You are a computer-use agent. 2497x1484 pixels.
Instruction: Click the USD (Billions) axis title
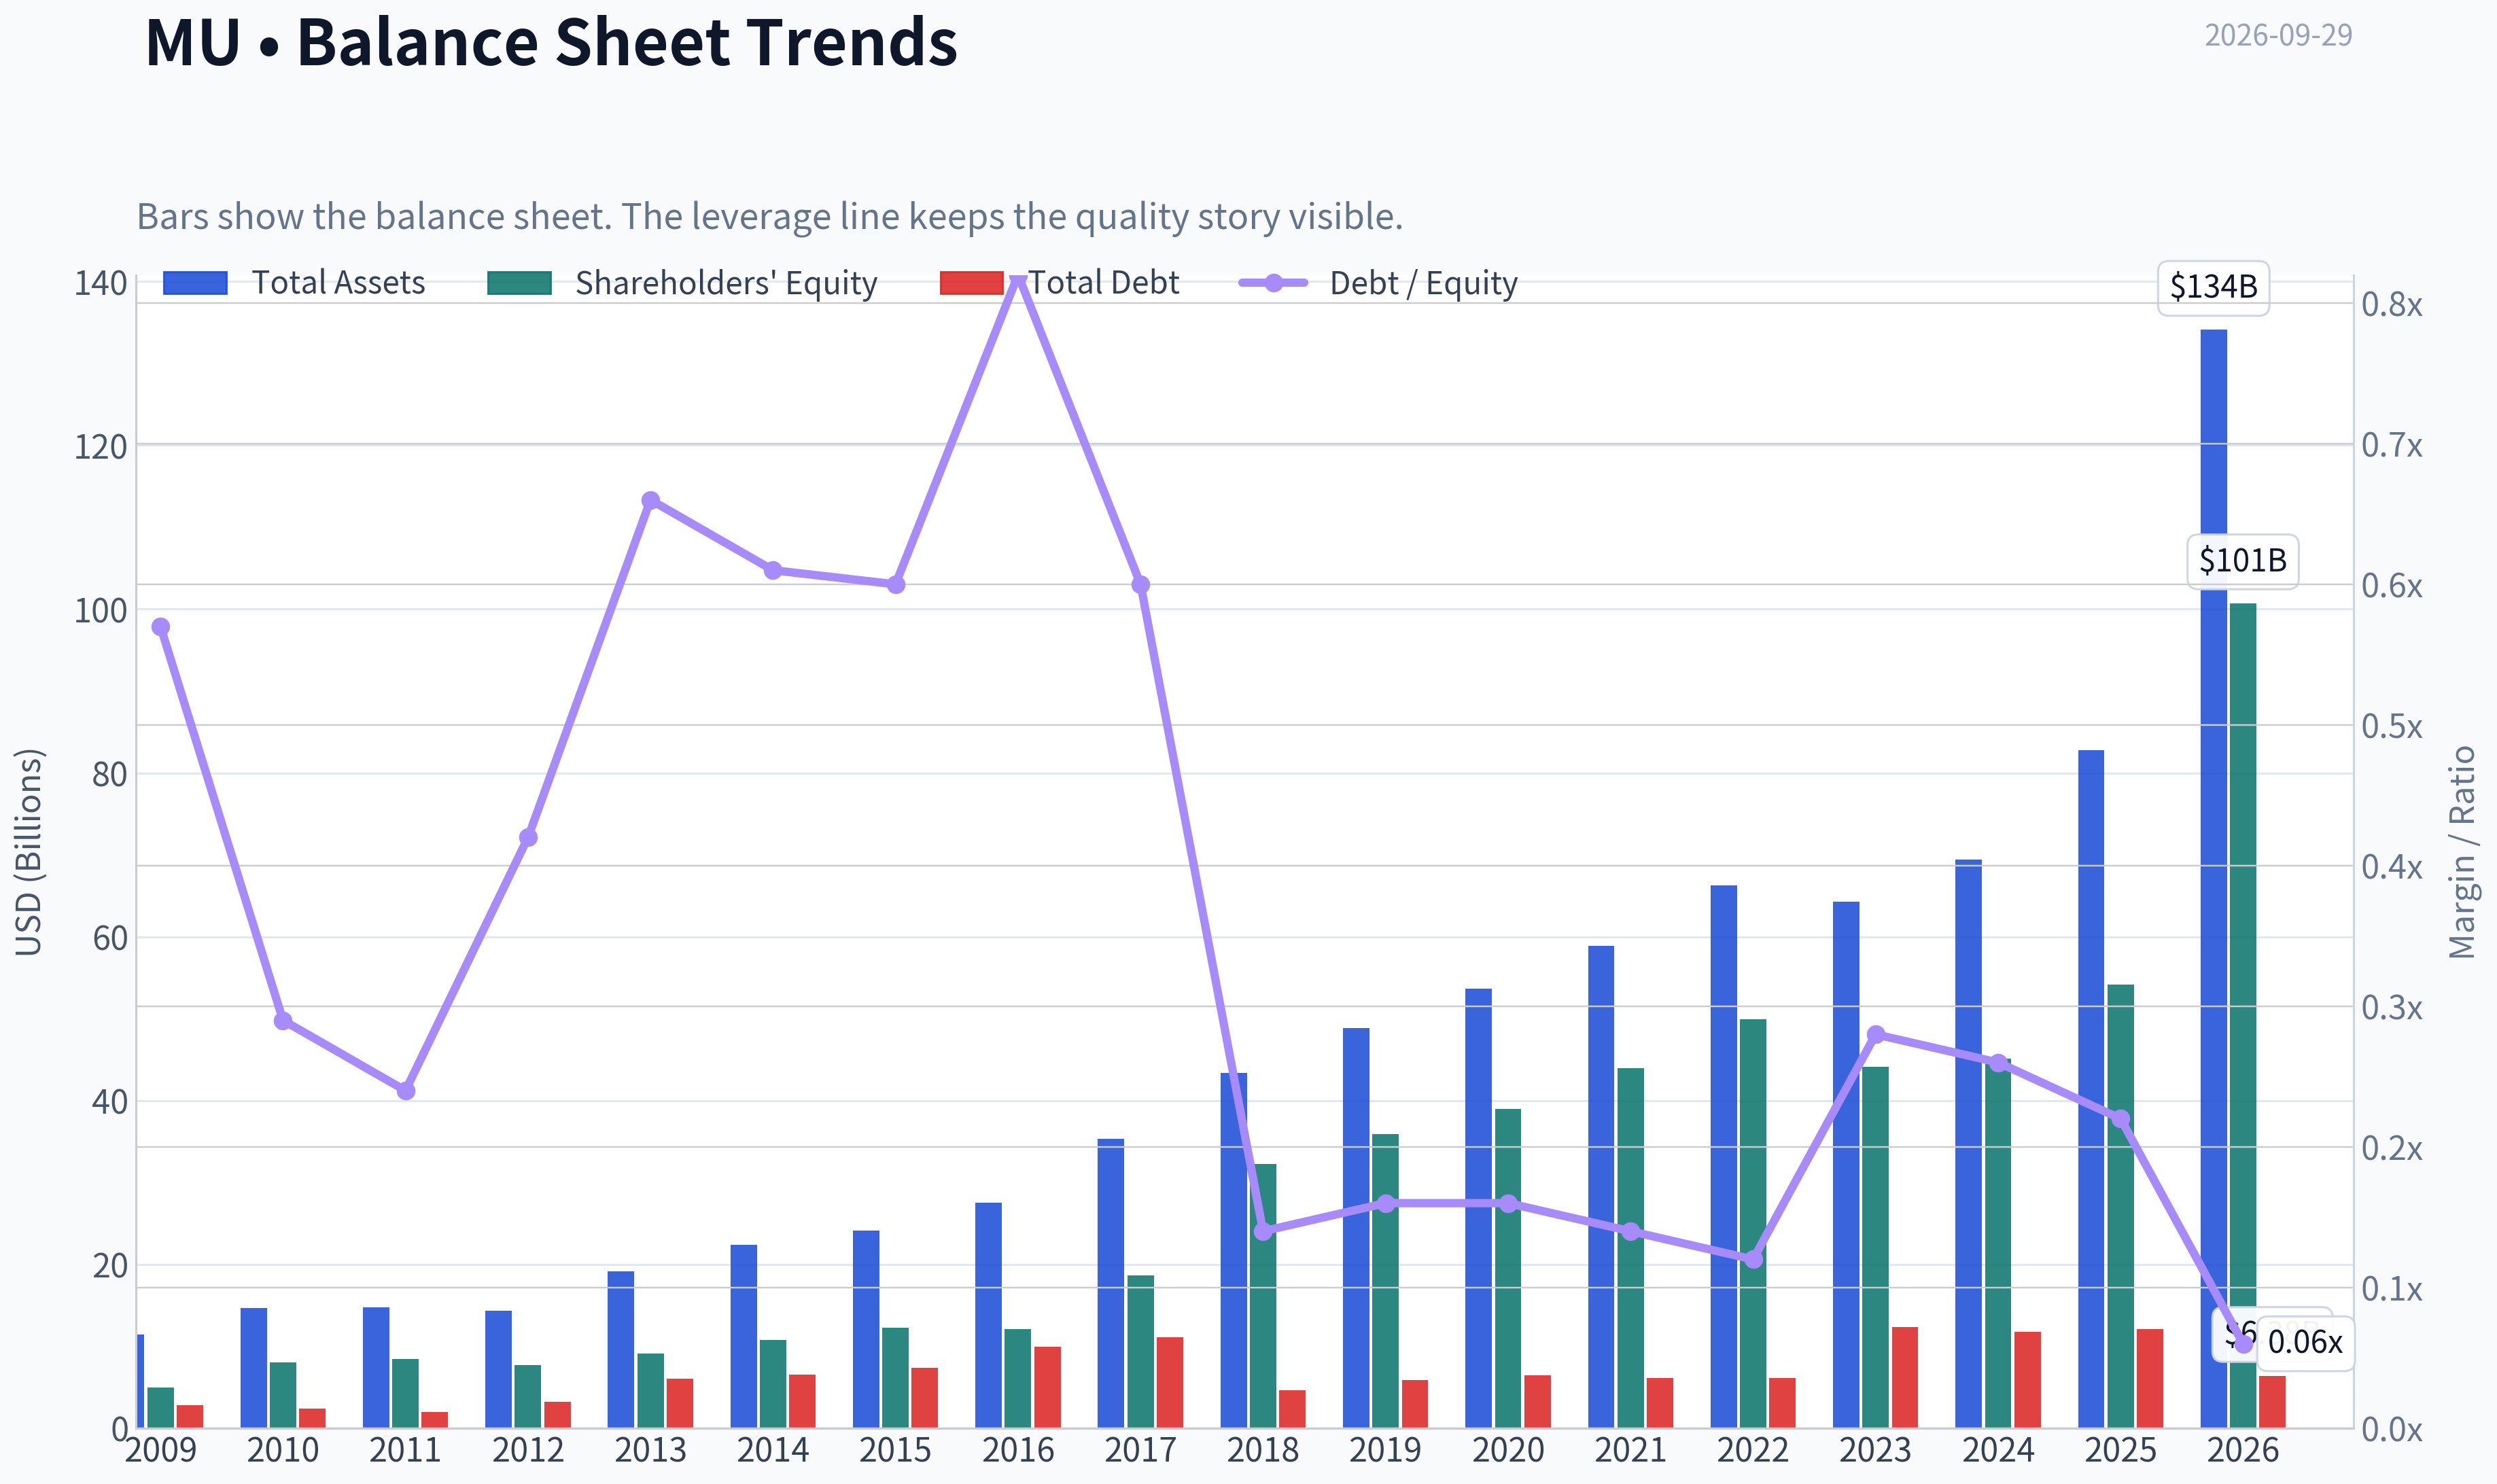[29, 852]
